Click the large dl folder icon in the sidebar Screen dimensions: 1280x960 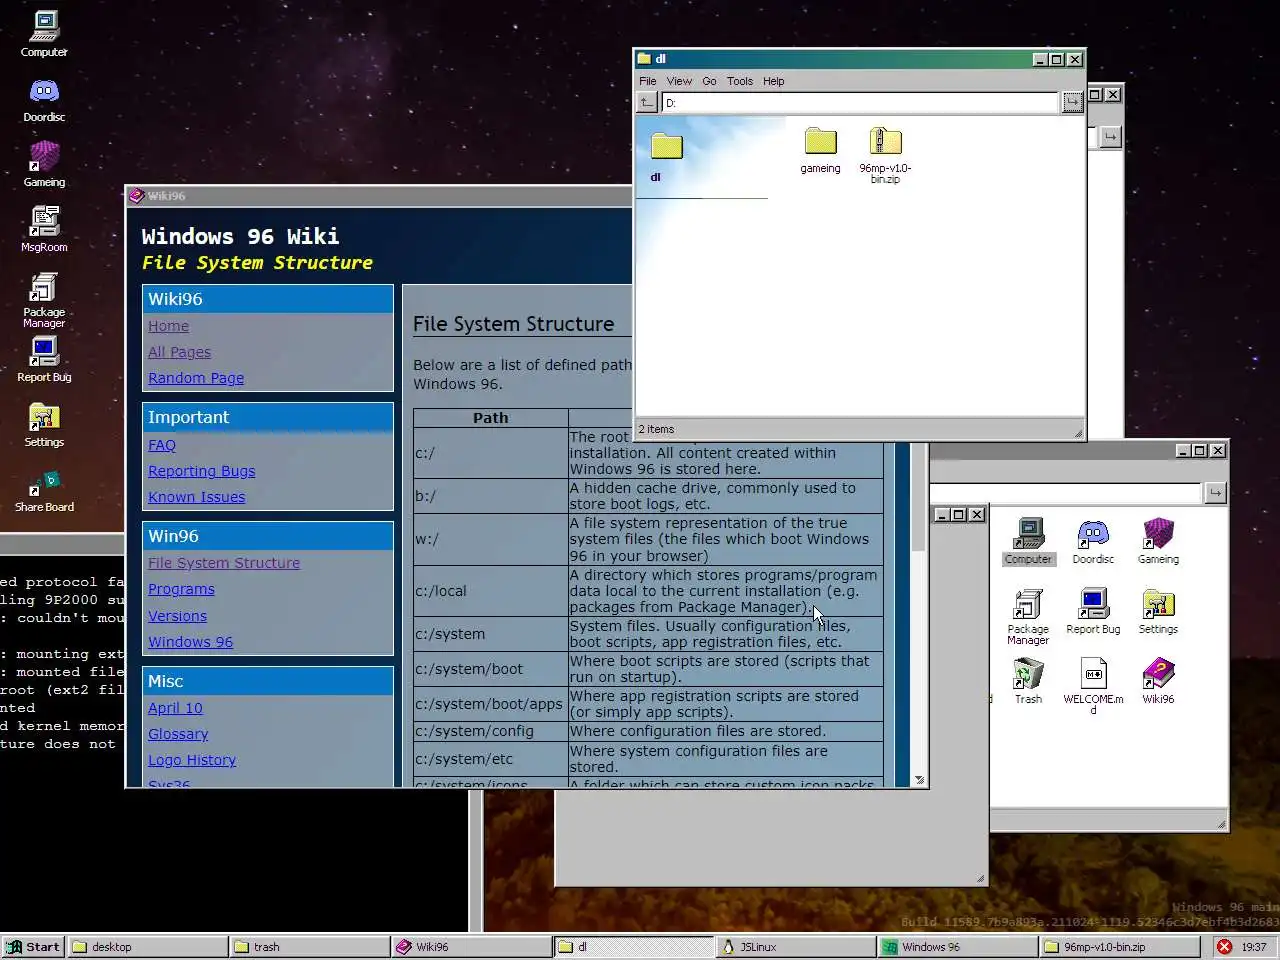point(666,147)
